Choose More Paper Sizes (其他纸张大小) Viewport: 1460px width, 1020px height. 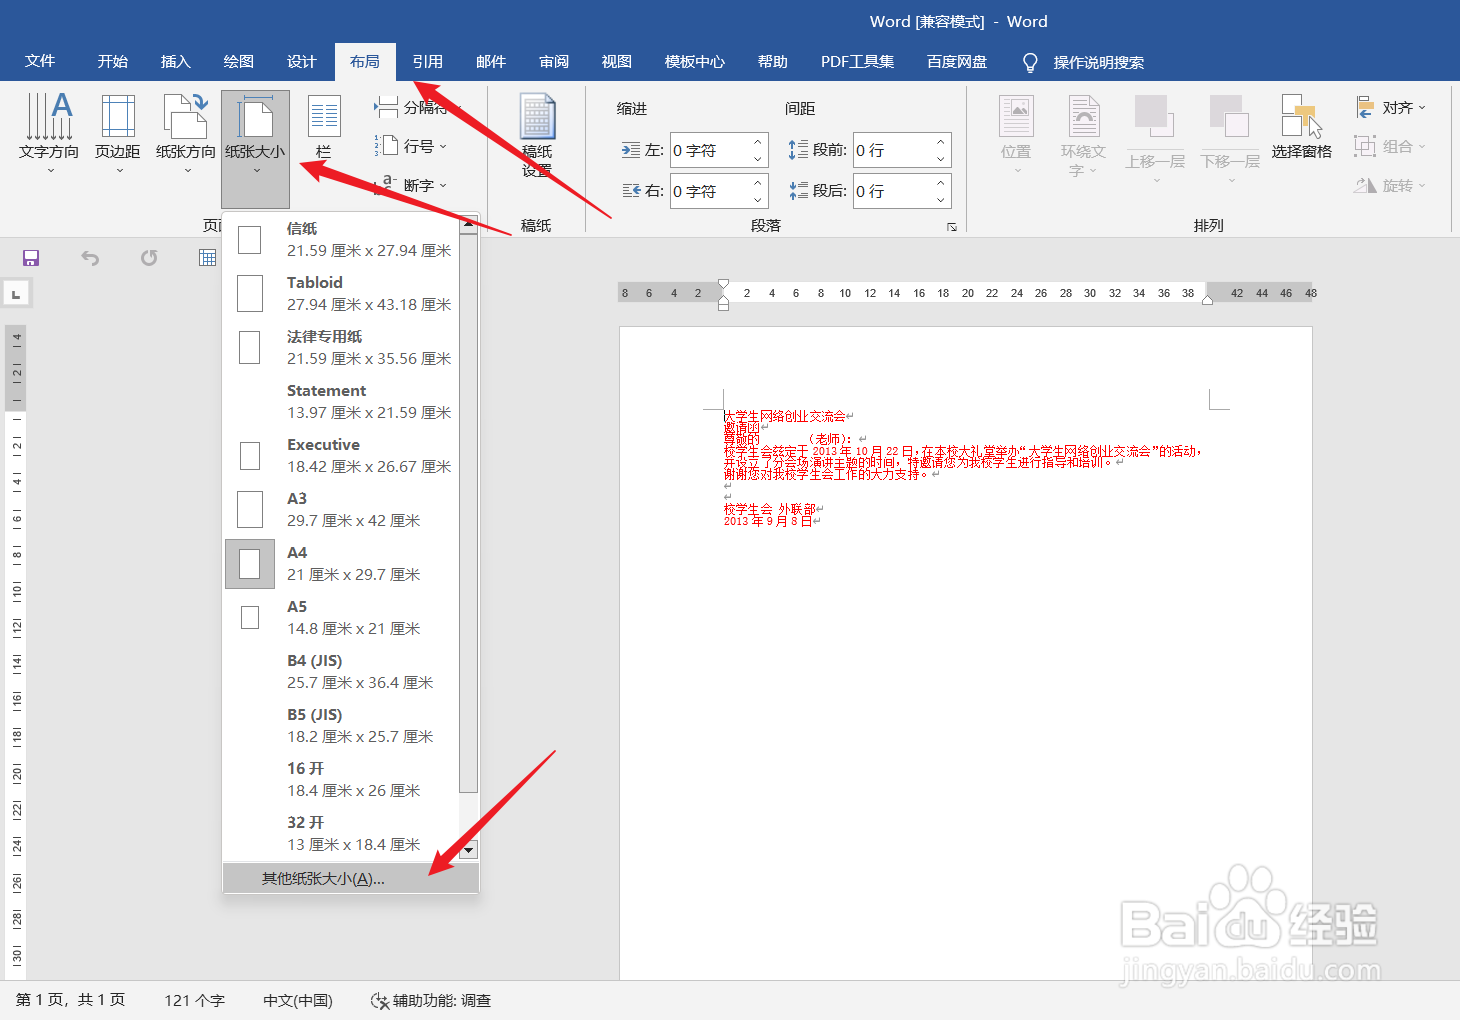click(x=350, y=878)
